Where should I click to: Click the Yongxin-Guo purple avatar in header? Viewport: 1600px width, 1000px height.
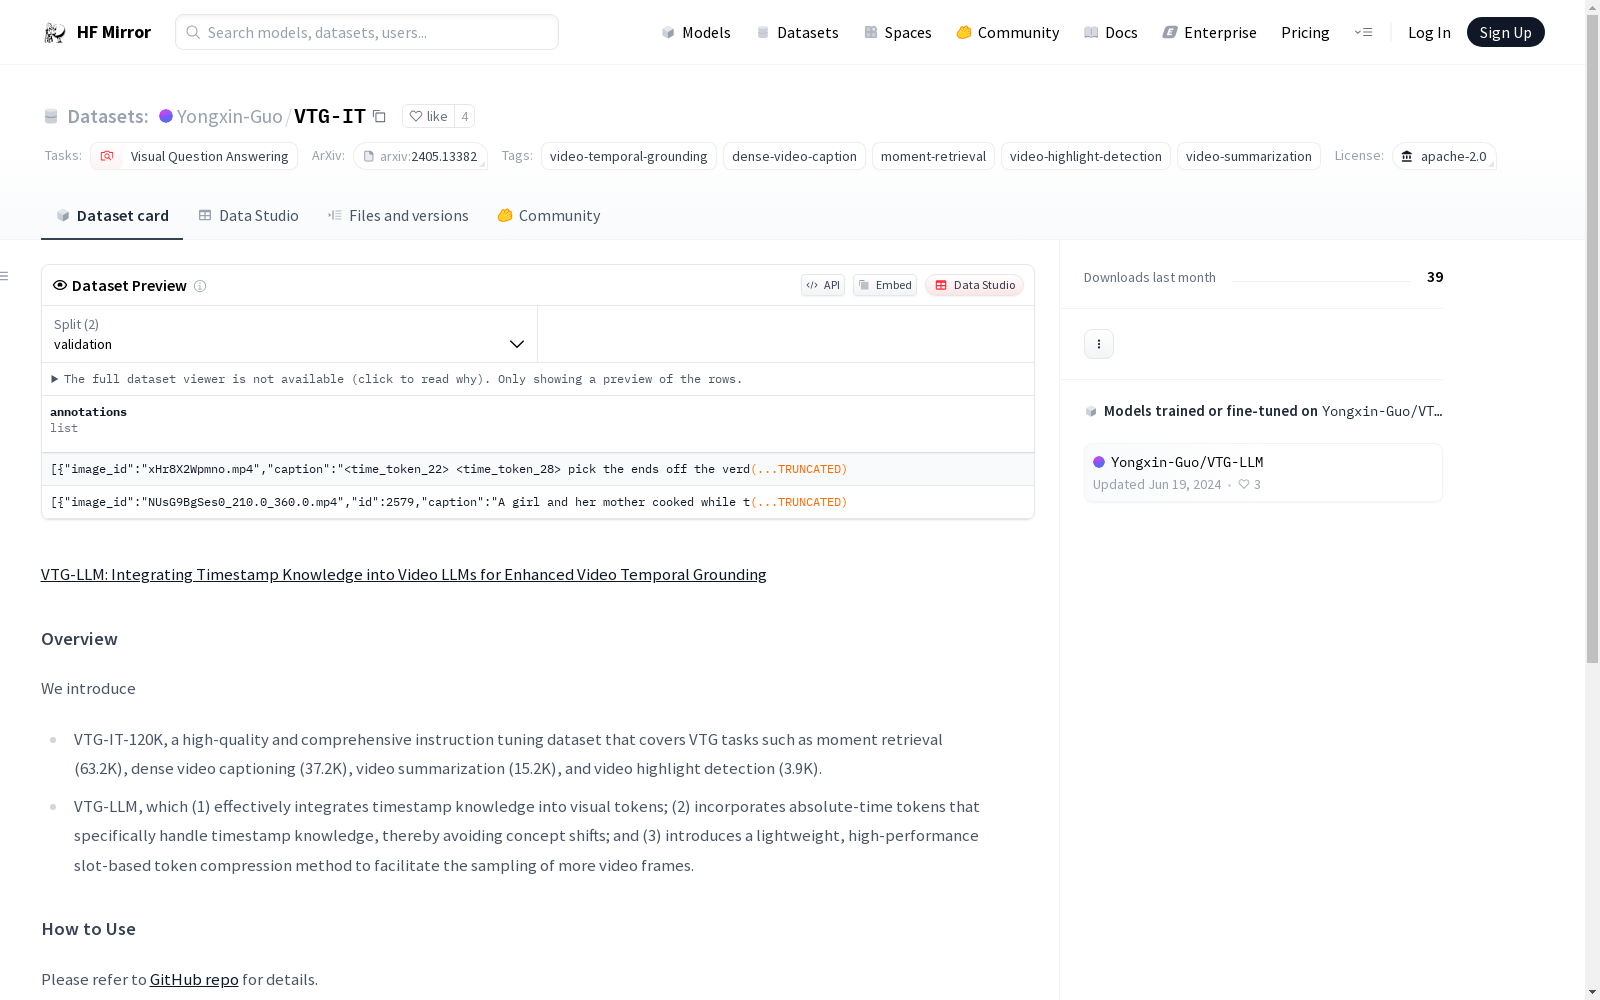(166, 116)
